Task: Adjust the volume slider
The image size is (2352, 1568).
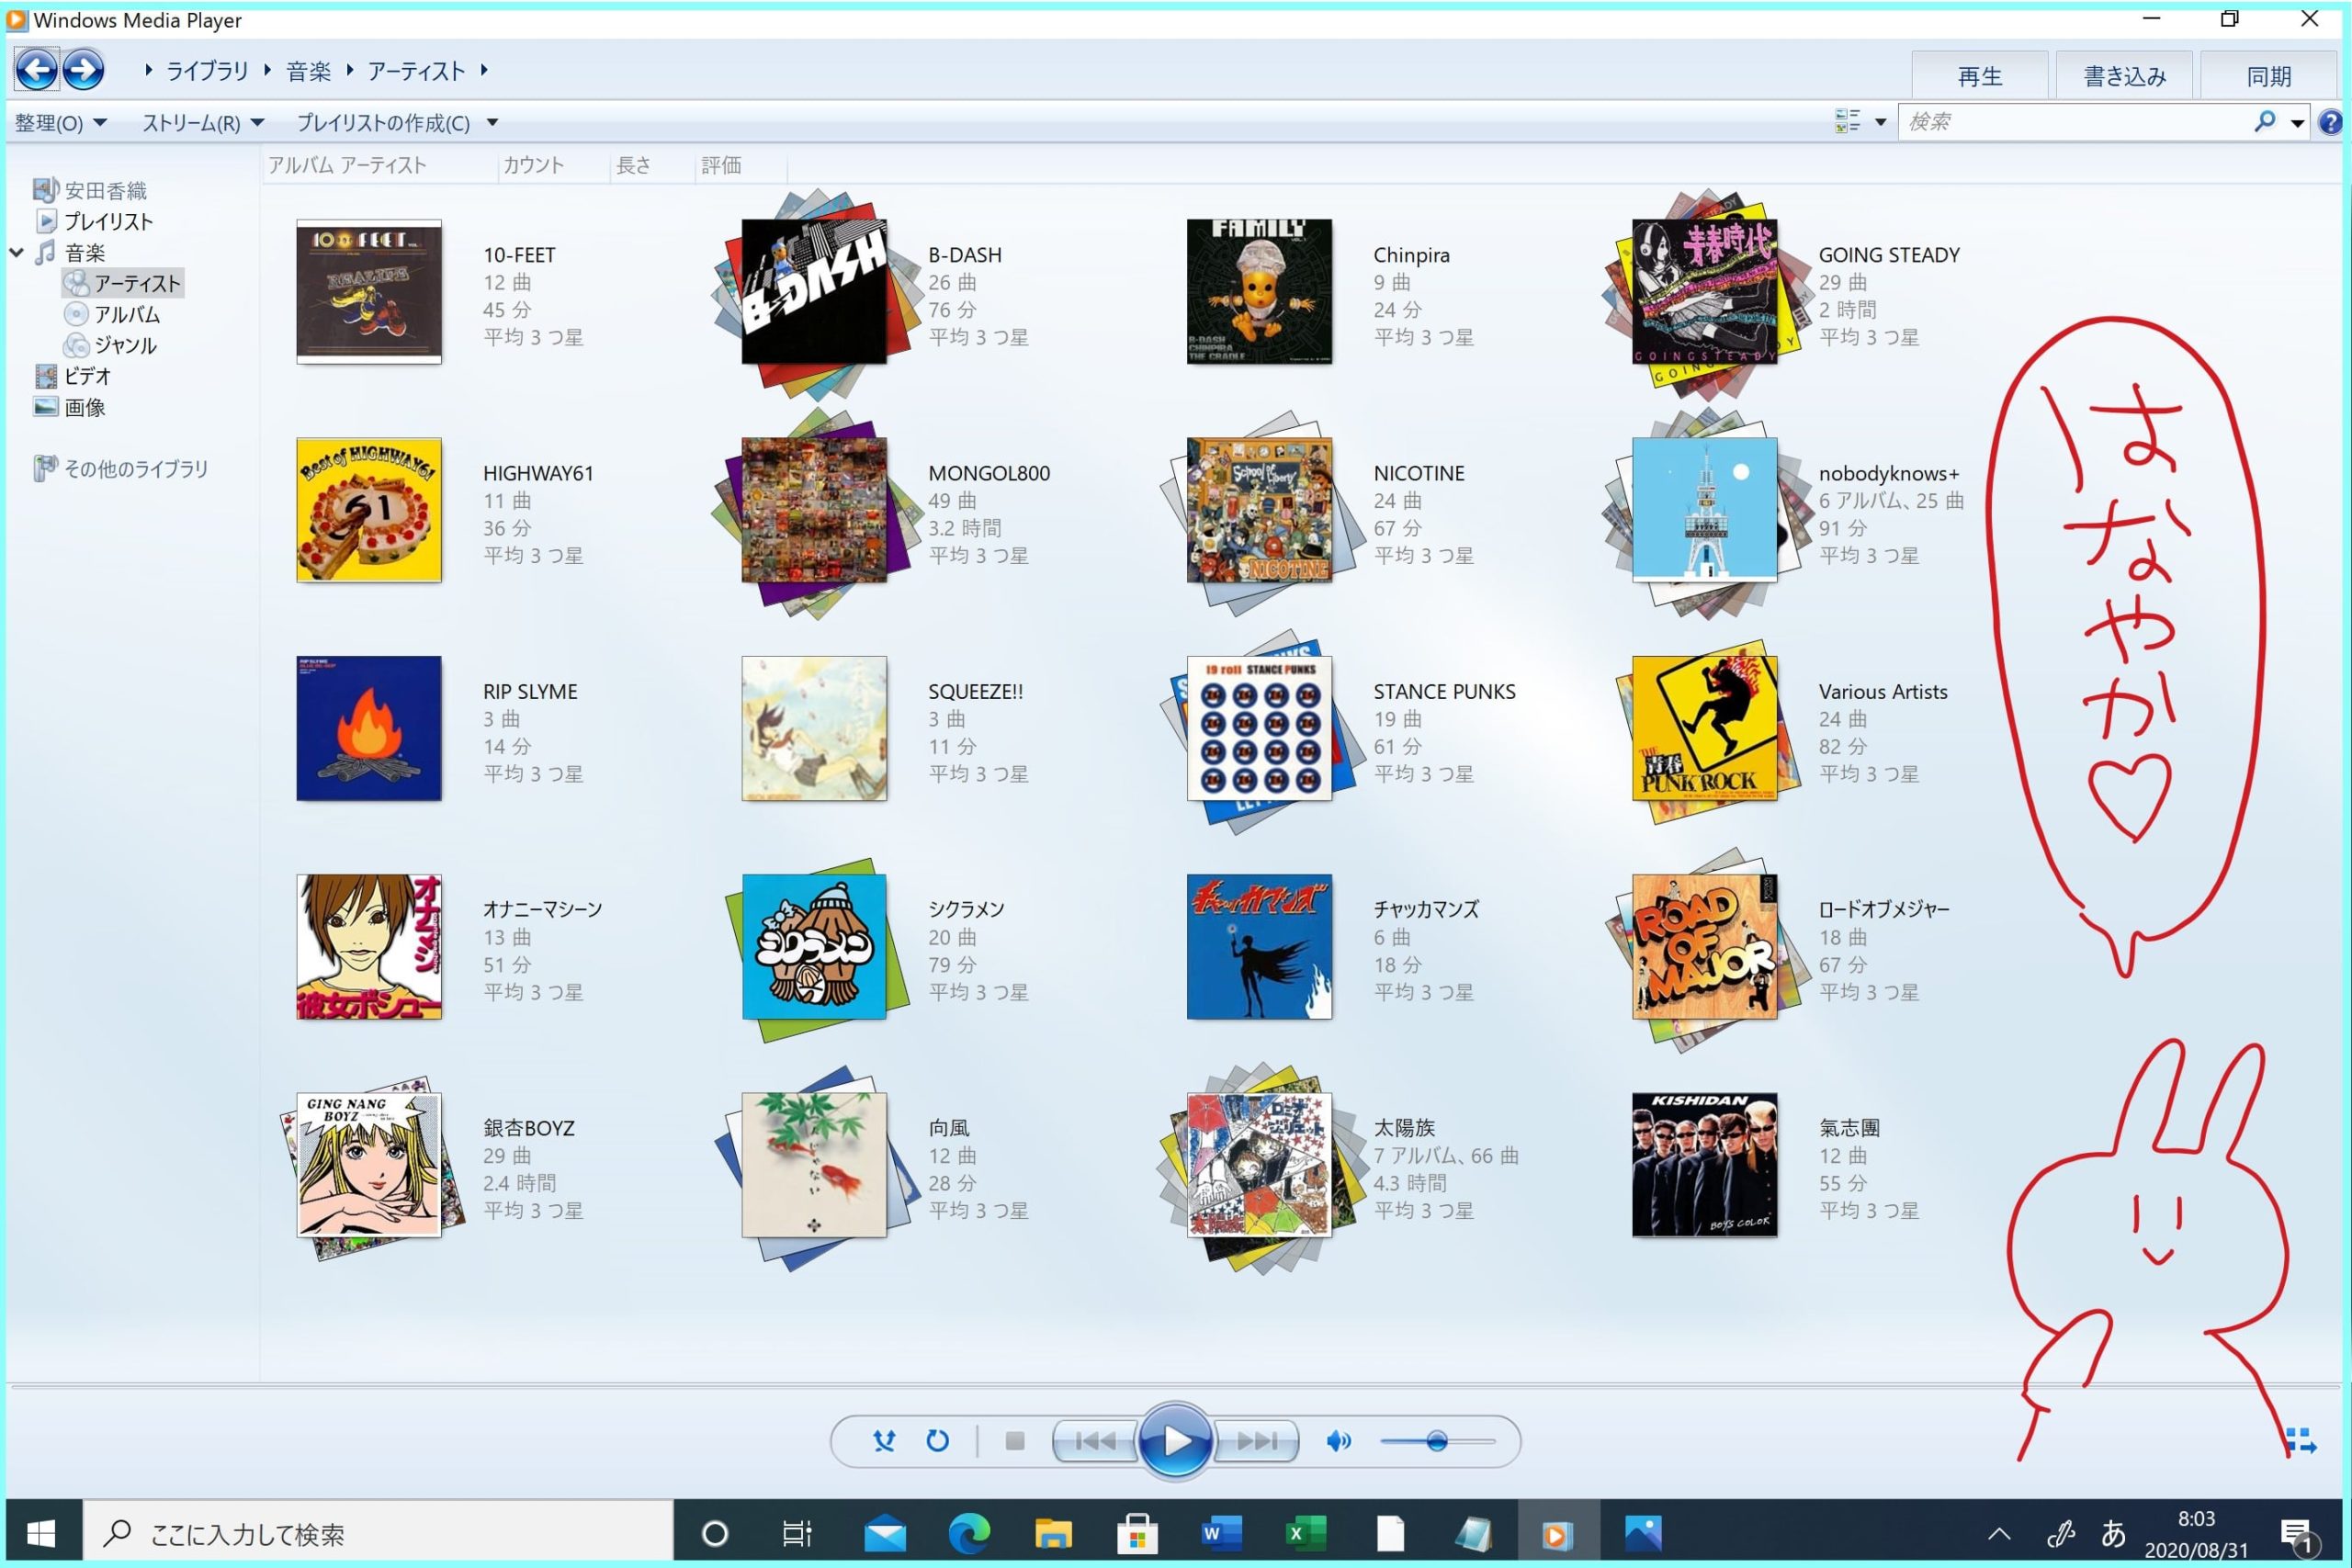Action: (x=1437, y=1441)
